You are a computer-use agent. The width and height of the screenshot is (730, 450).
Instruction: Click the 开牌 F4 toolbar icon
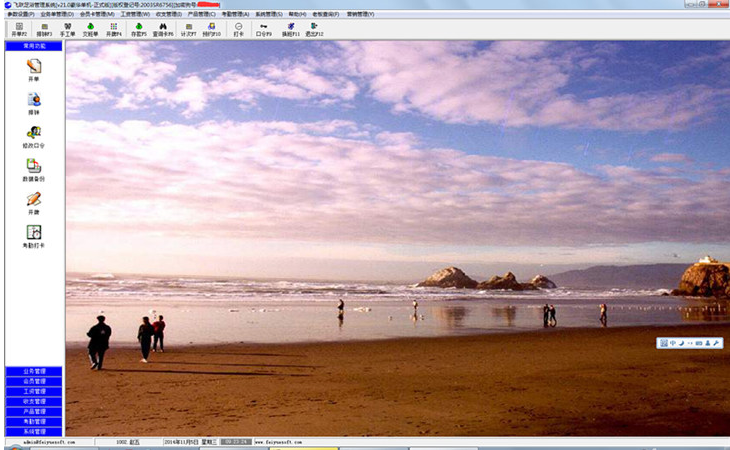point(114,29)
